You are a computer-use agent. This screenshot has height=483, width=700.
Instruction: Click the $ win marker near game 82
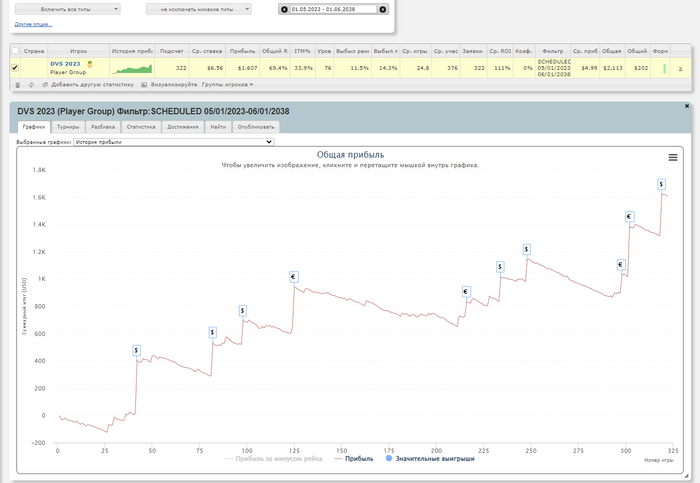(x=212, y=333)
